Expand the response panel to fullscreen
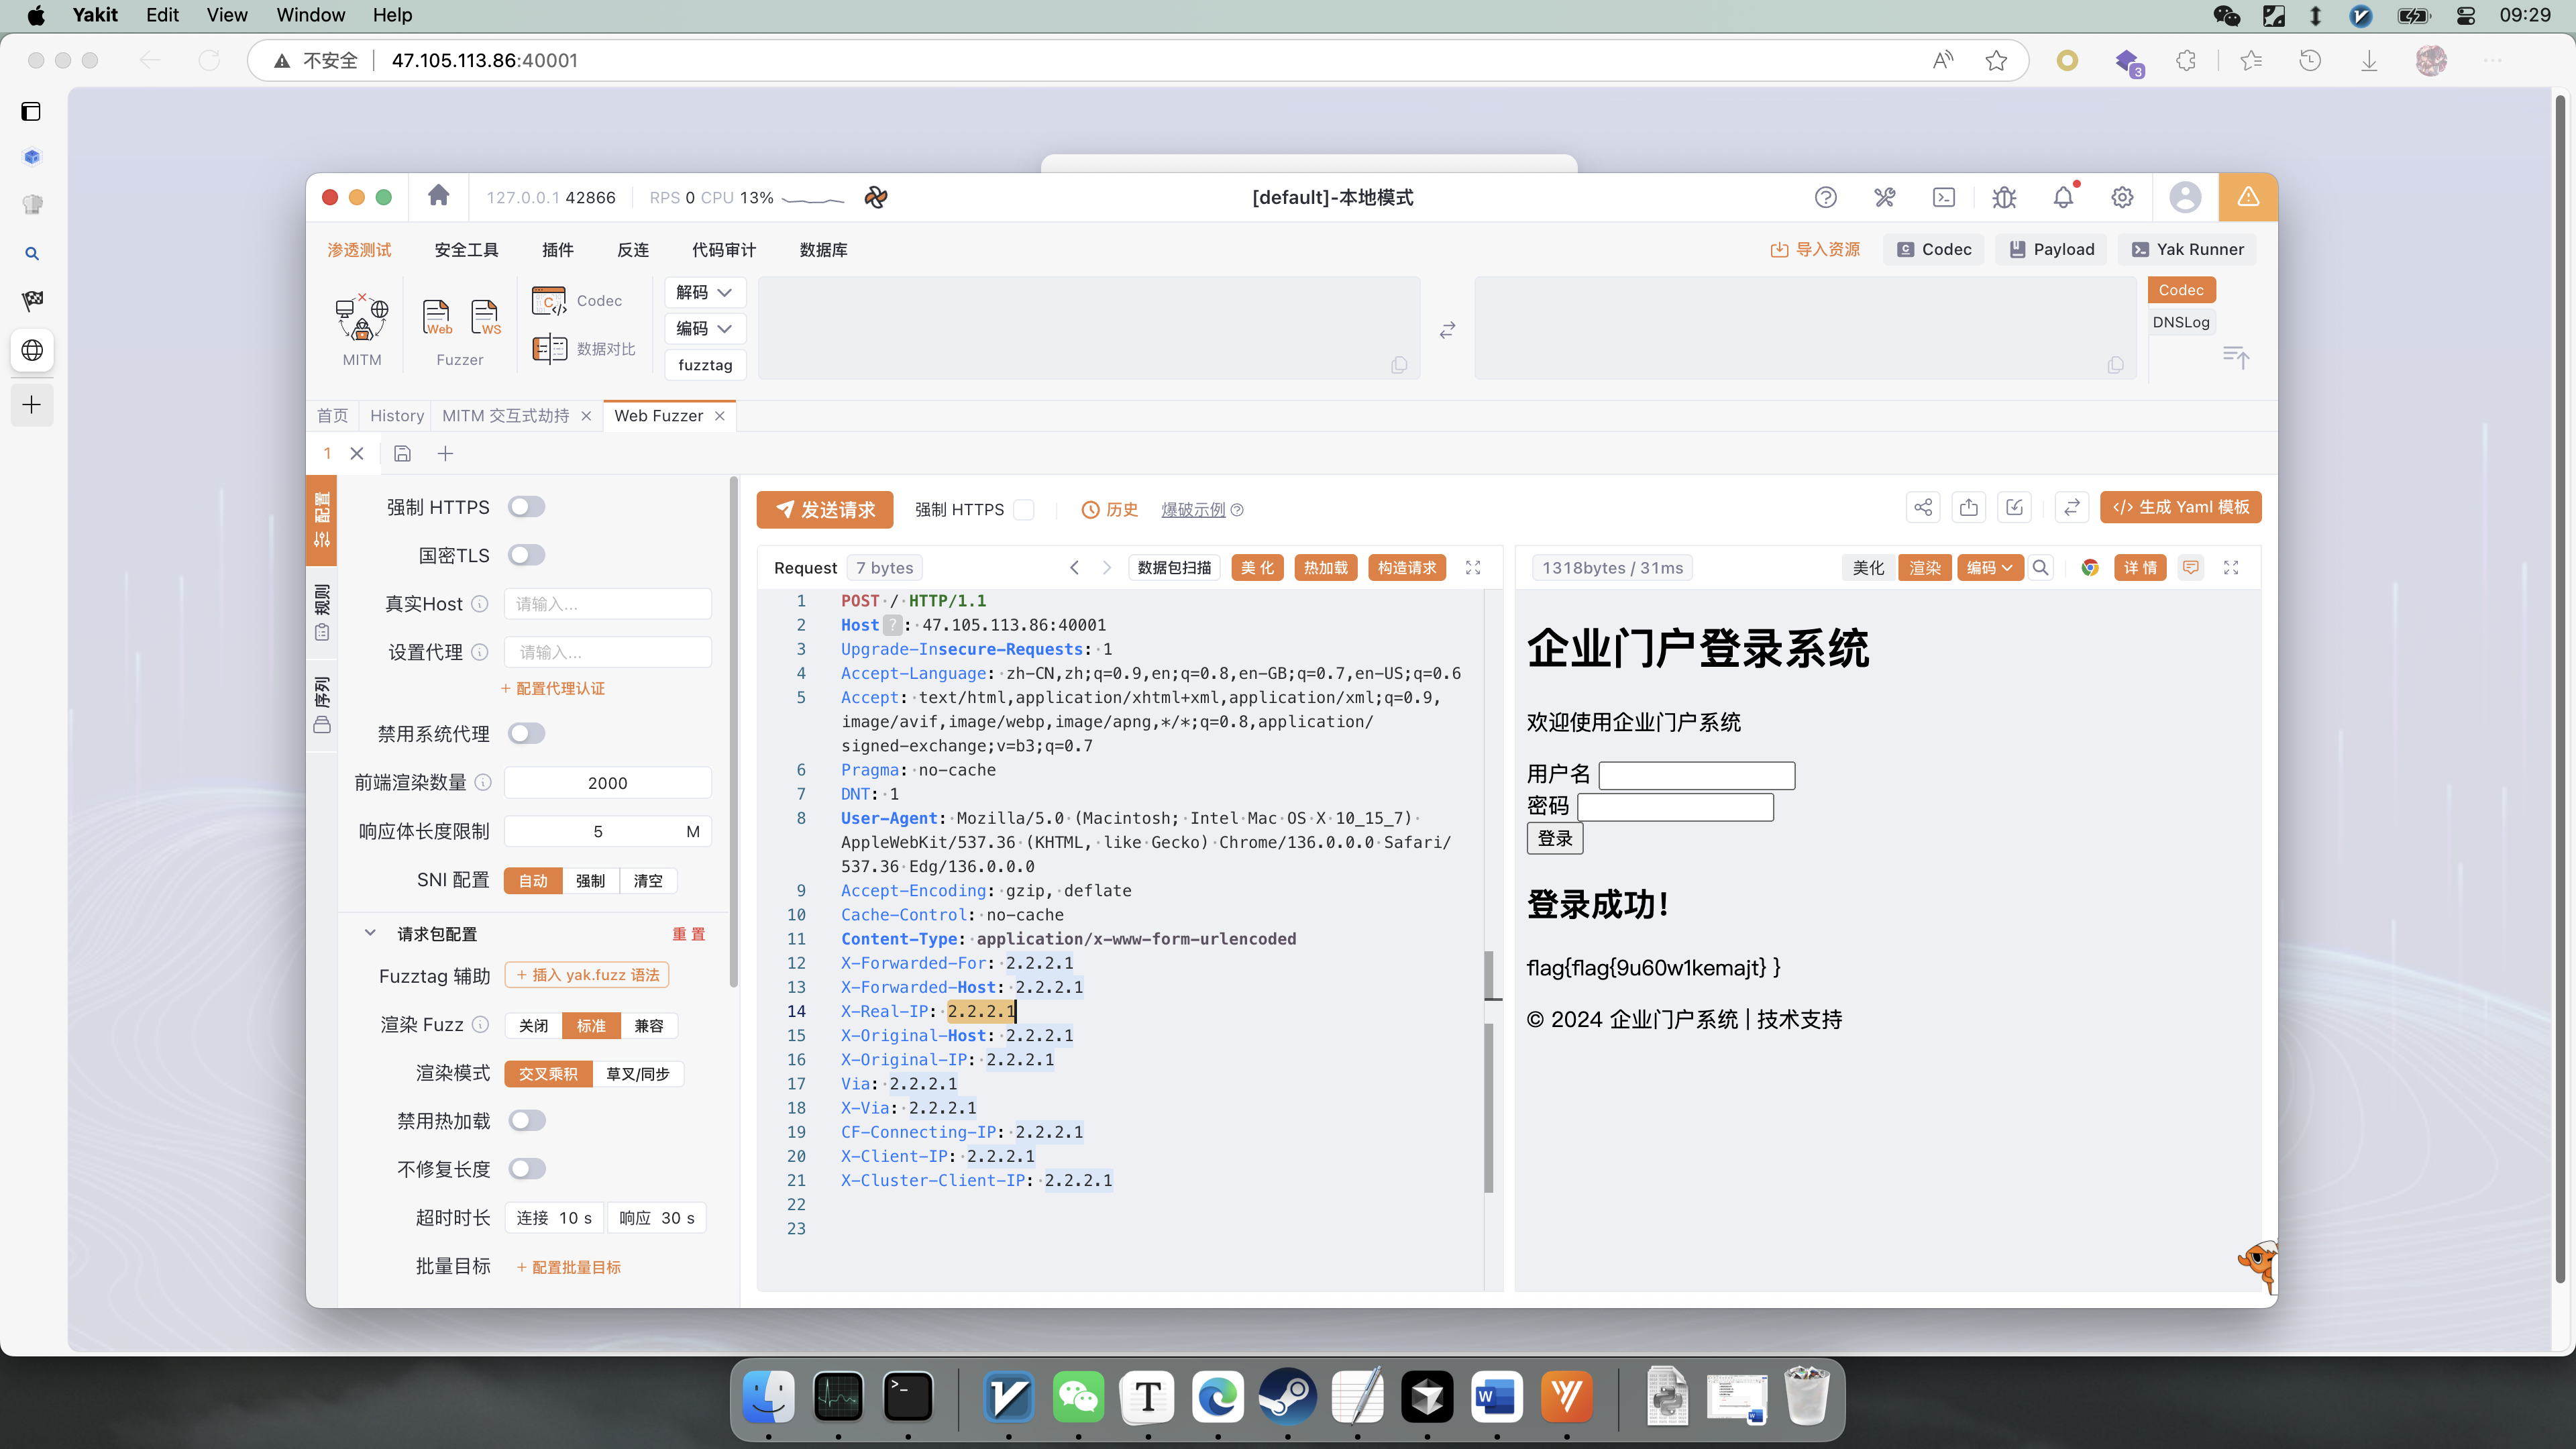The height and width of the screenshot is (1449, 2576). pos(2231,567)
